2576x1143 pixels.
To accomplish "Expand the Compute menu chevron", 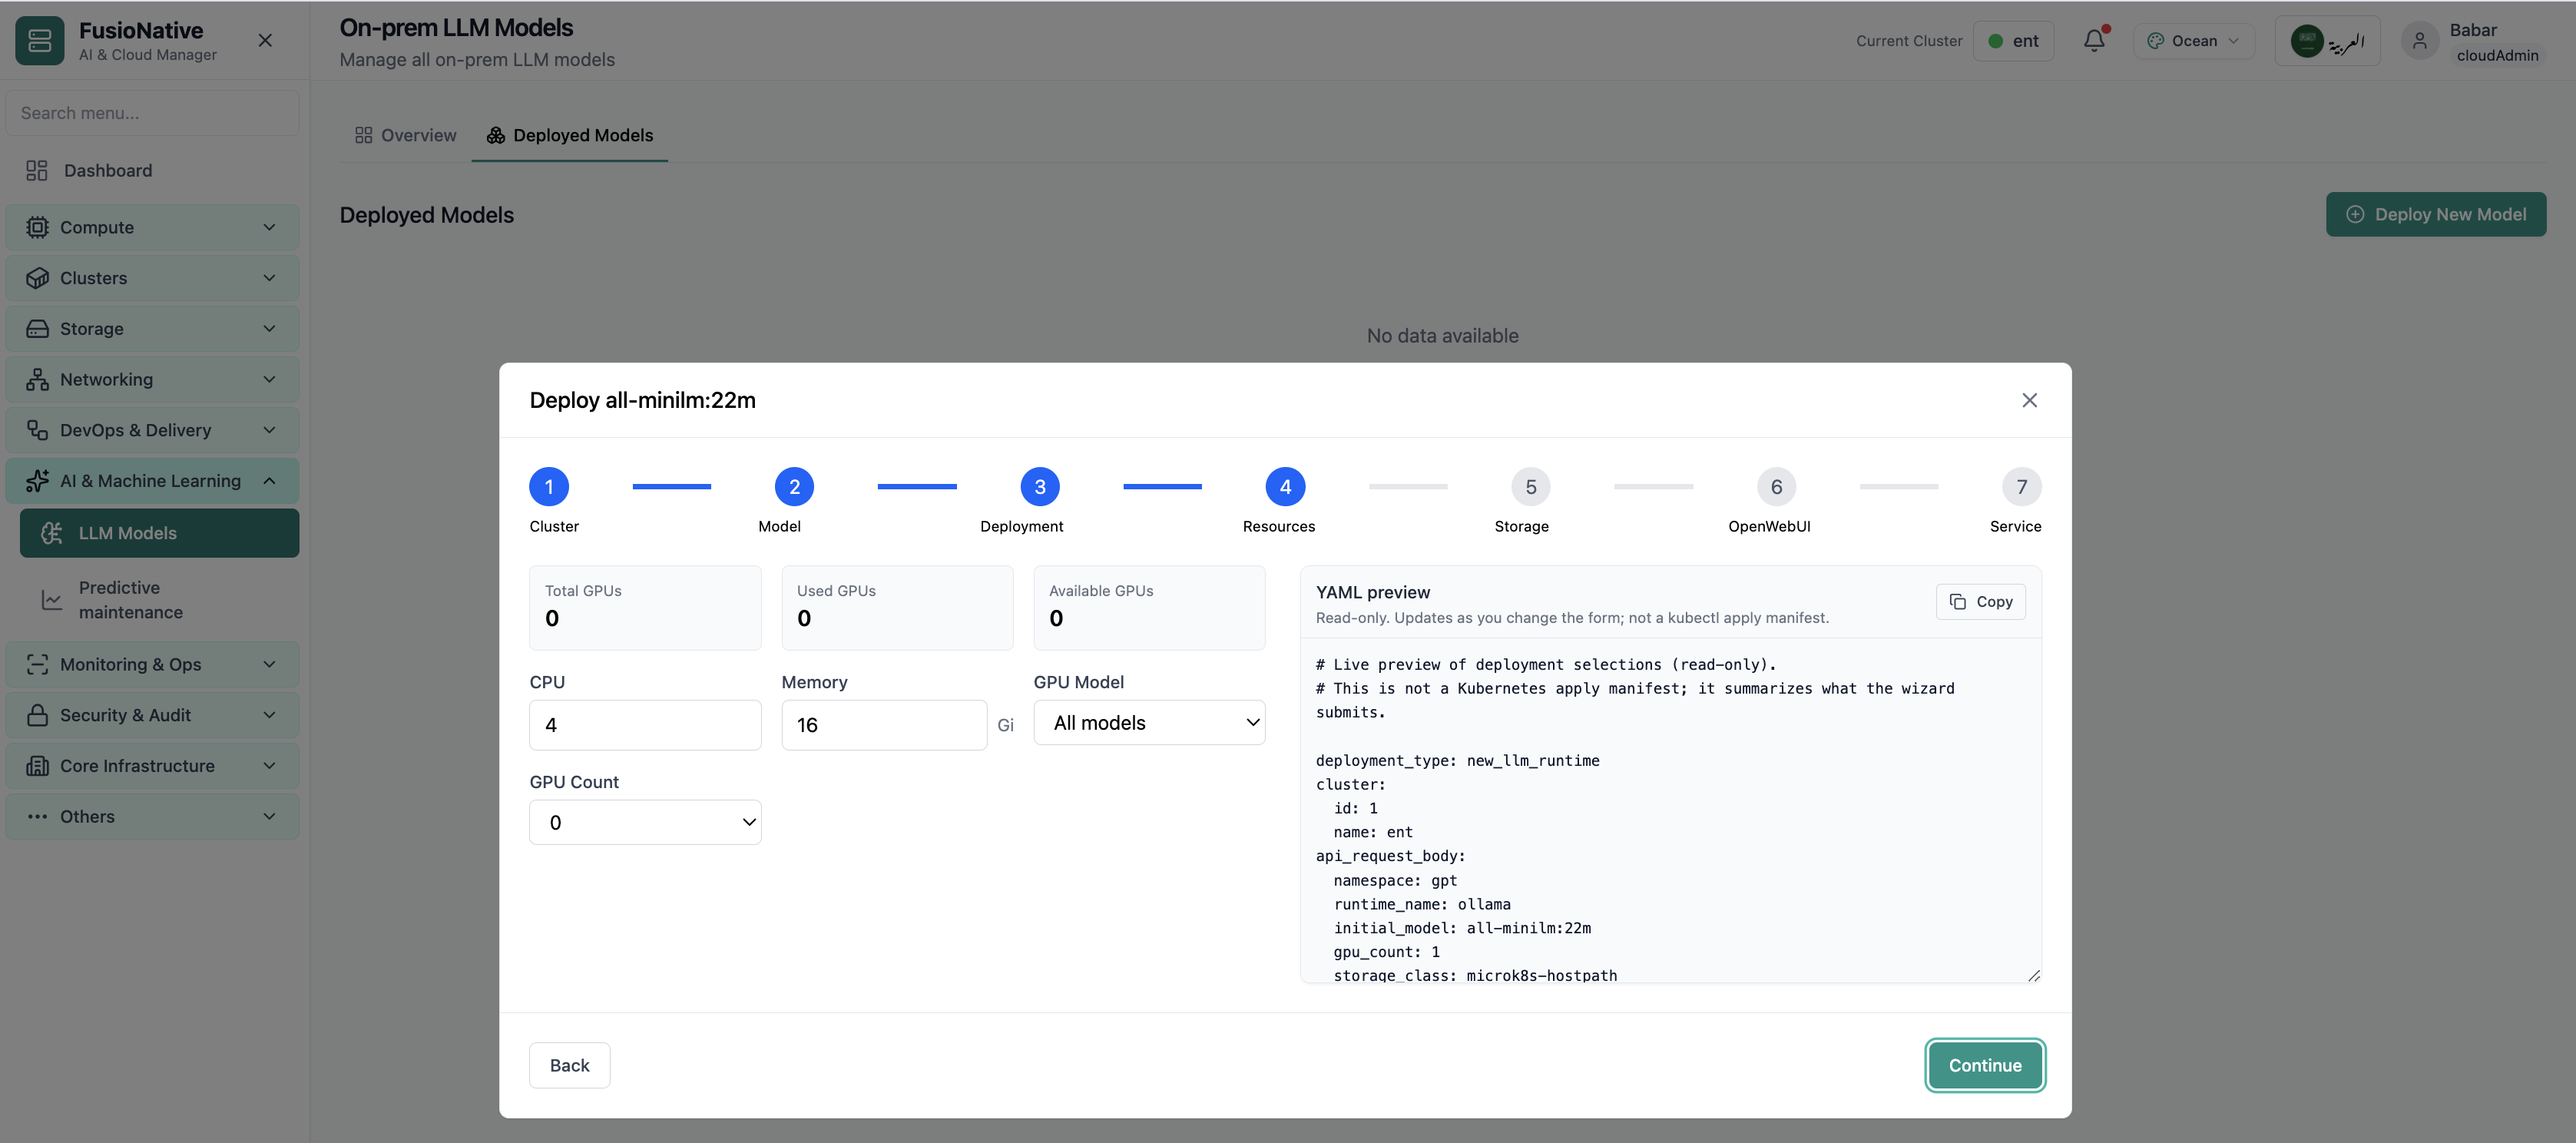I will click(x=269, y=227).
